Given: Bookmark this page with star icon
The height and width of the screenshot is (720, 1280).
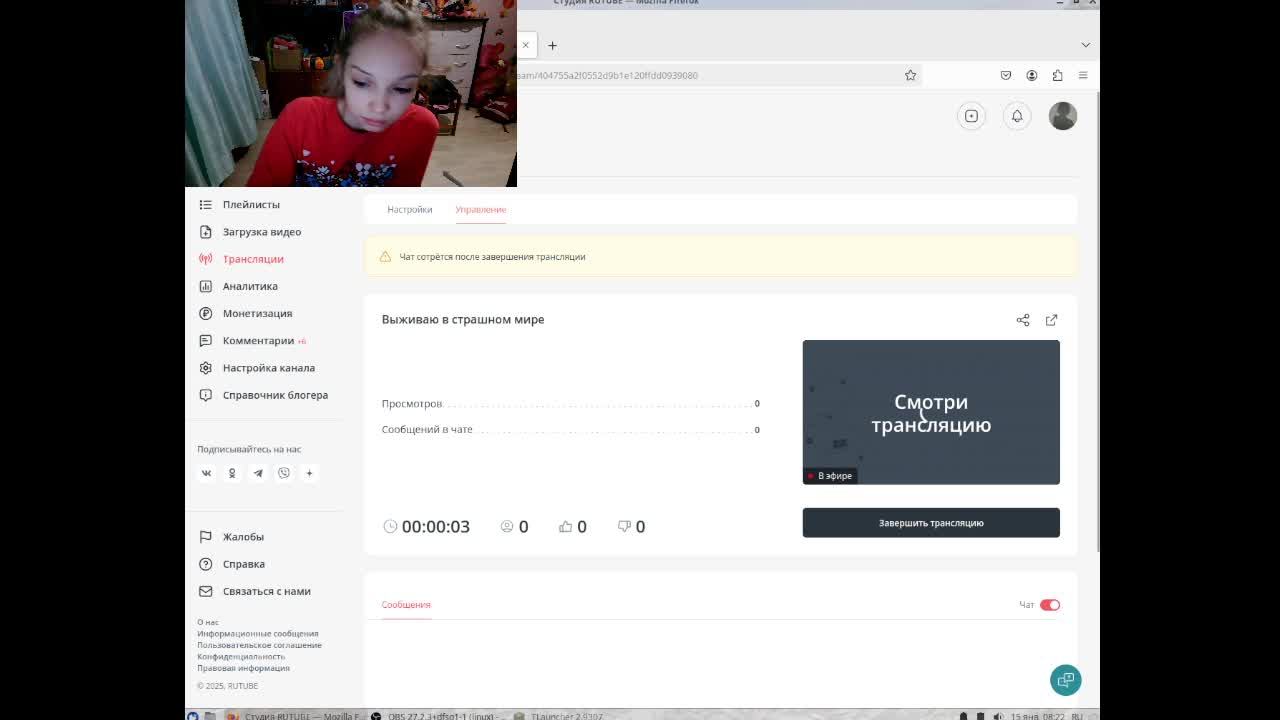Looking at the screenshot, I should 910,75.
